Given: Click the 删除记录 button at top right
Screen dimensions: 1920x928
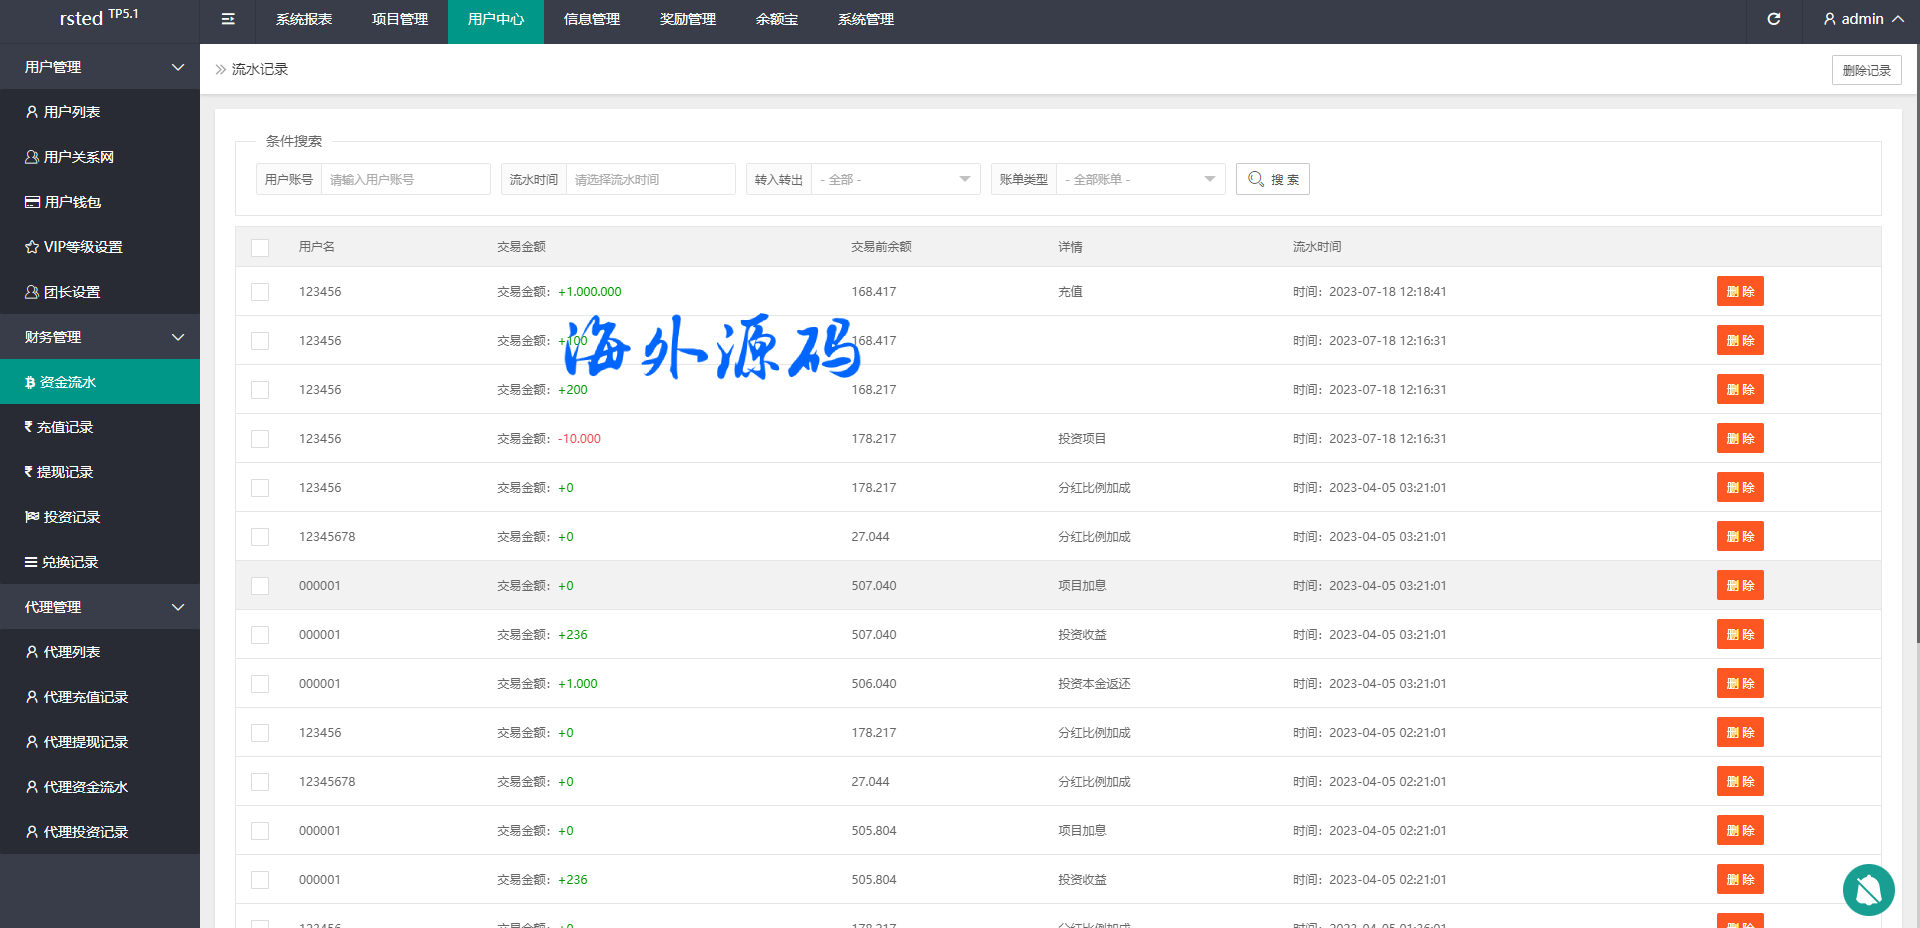Looking at the screenshot, I should point(1866,70).
